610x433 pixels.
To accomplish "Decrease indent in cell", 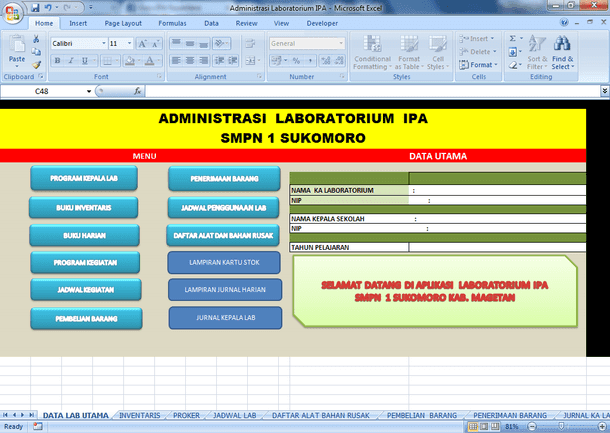I will click(220, 61).
